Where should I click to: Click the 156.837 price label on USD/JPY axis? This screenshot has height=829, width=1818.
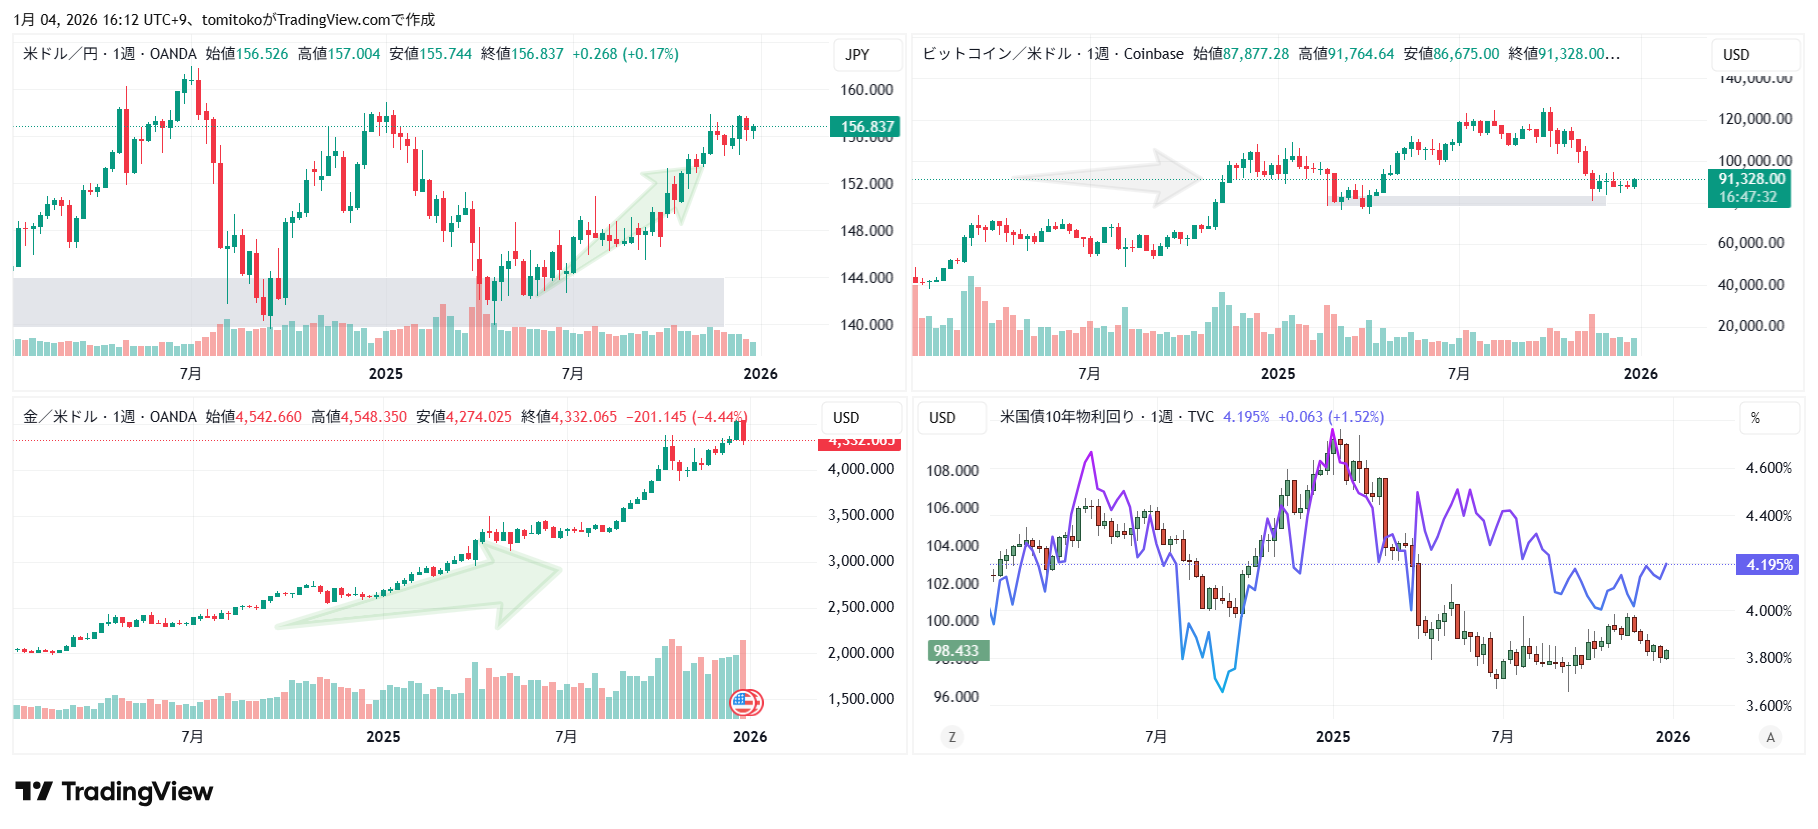[865, 127]
